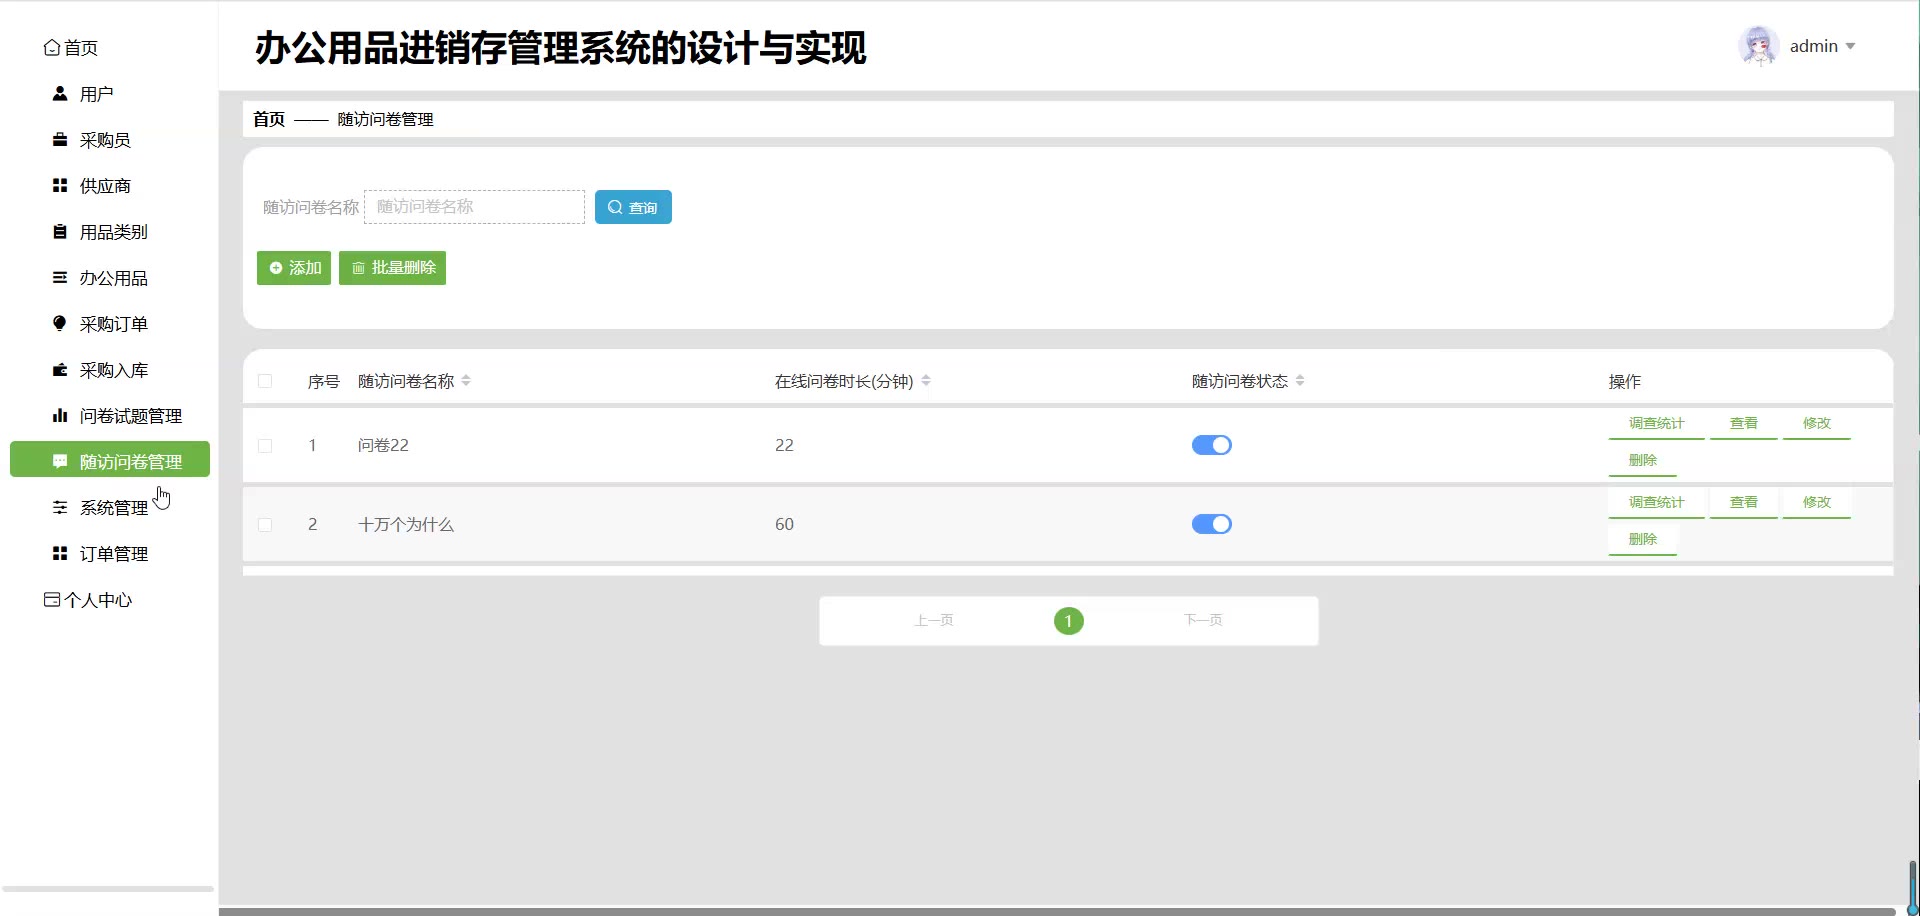Check the select-all checkbox in table header
1920x916 pixels.
pos(265,381)
